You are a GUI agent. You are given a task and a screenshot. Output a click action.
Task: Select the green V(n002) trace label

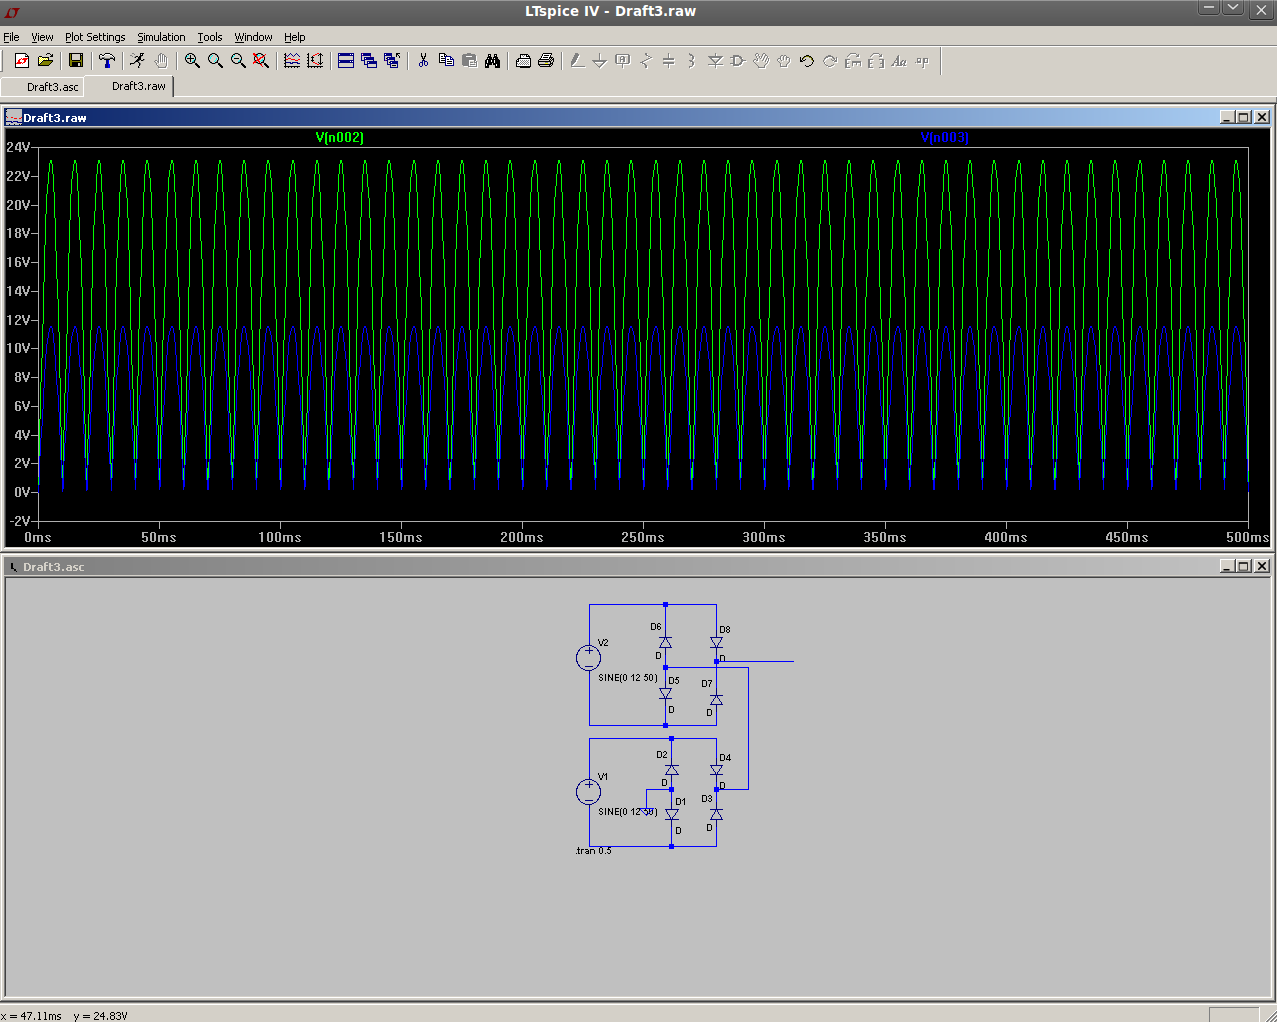(x=339, y=138)
